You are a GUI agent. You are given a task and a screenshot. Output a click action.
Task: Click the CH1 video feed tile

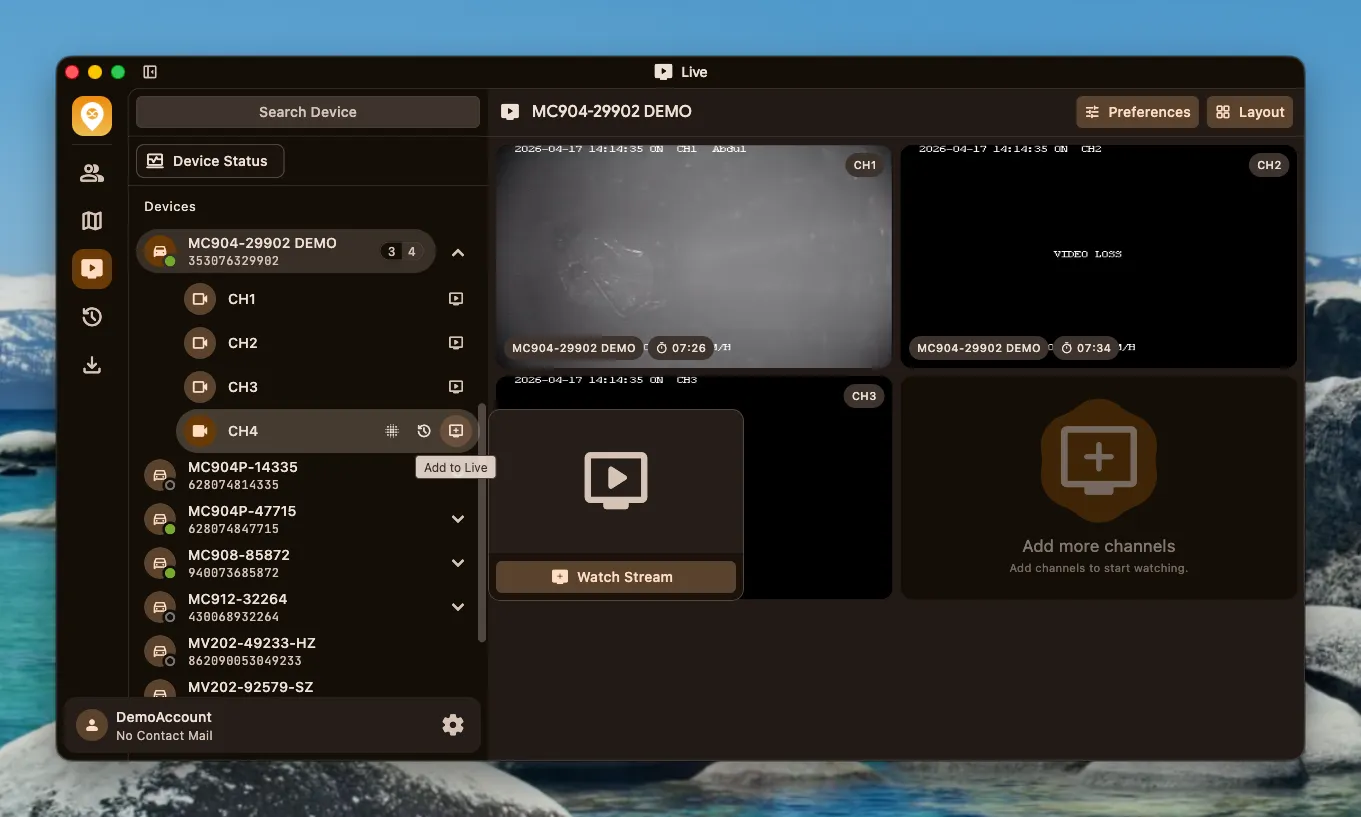(694, 257)
